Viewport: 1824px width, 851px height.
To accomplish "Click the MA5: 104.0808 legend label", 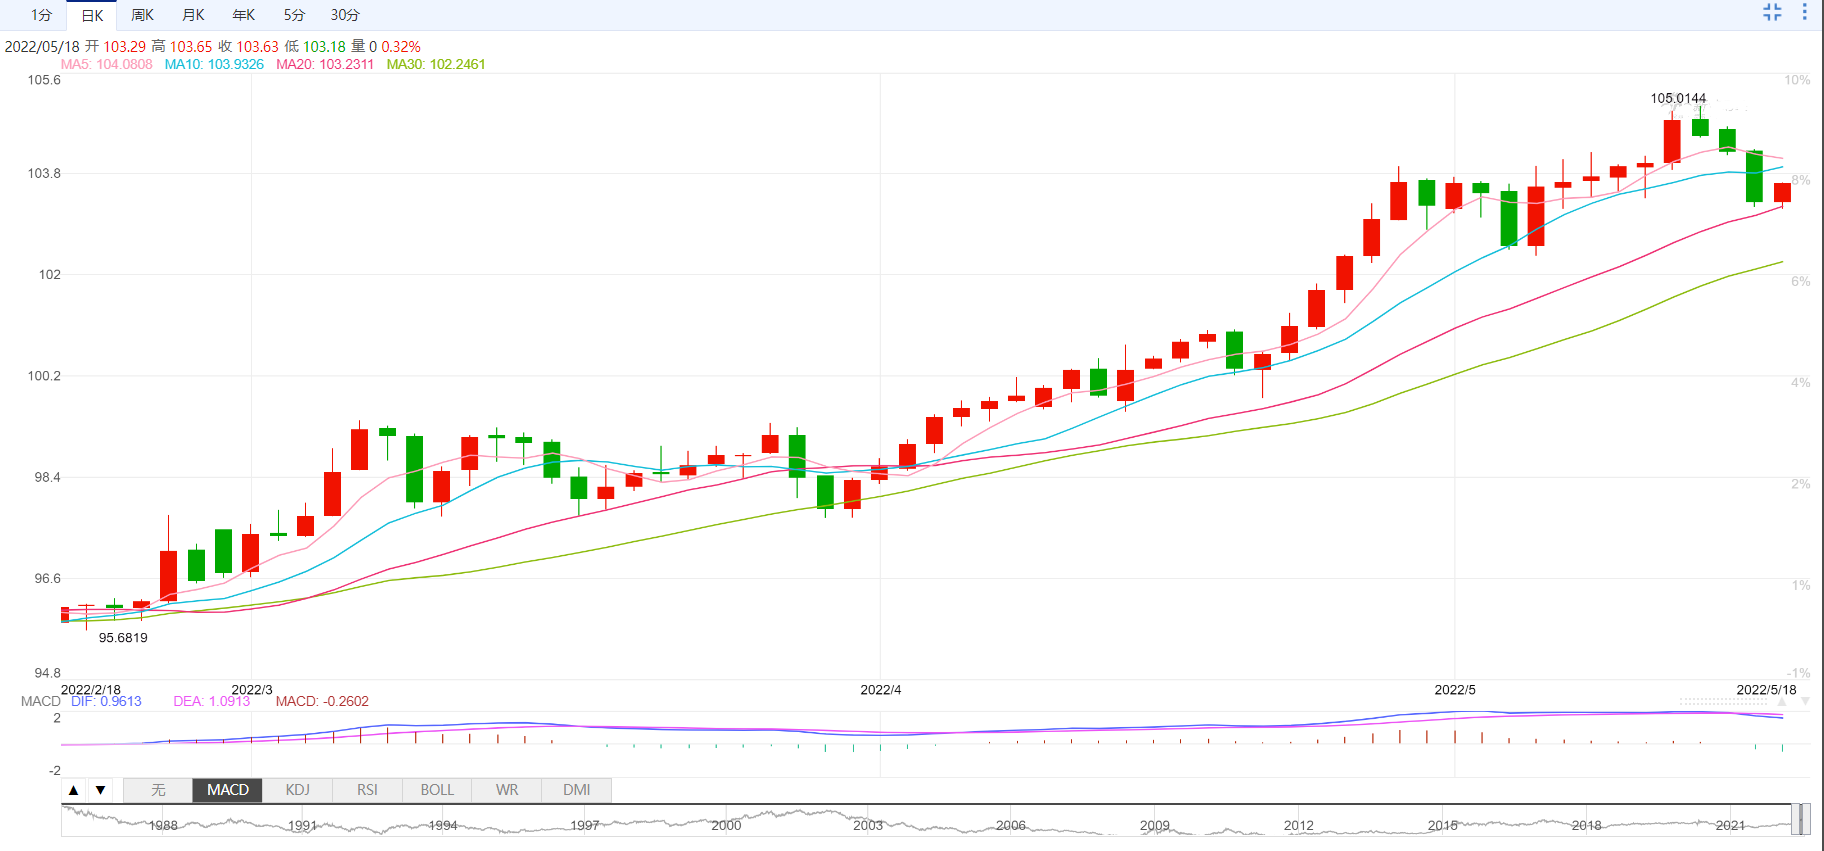I will pyautogui.click(x=106, y=64).
